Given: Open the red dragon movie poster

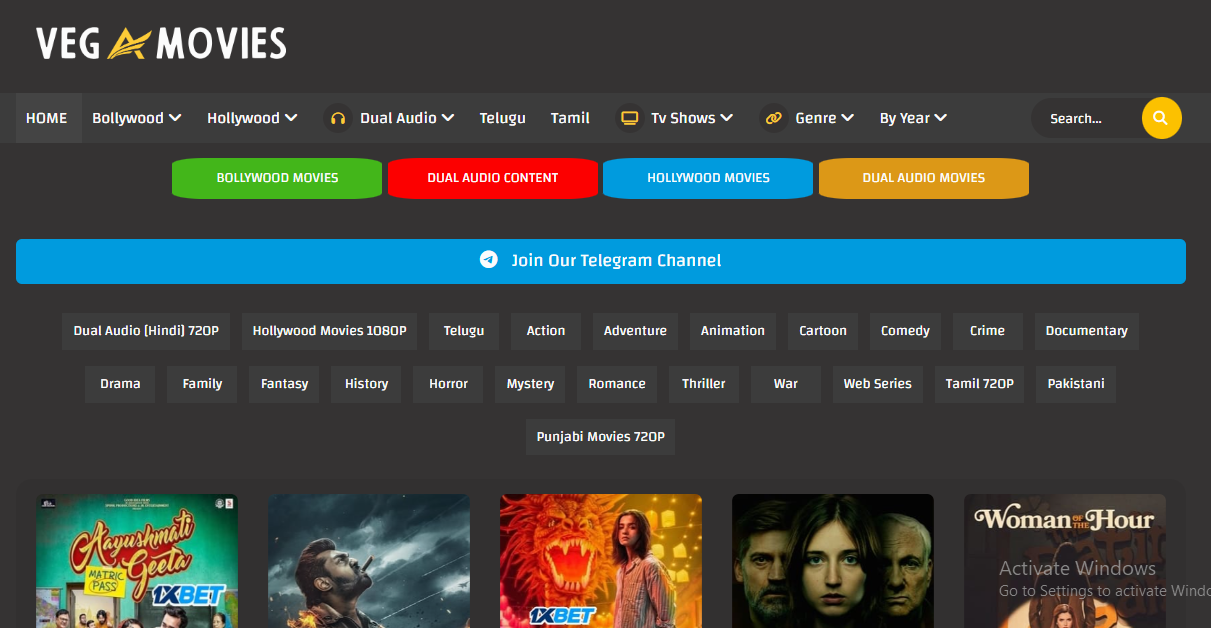Looking at the screenshot, I should click(x=601, y=561).
